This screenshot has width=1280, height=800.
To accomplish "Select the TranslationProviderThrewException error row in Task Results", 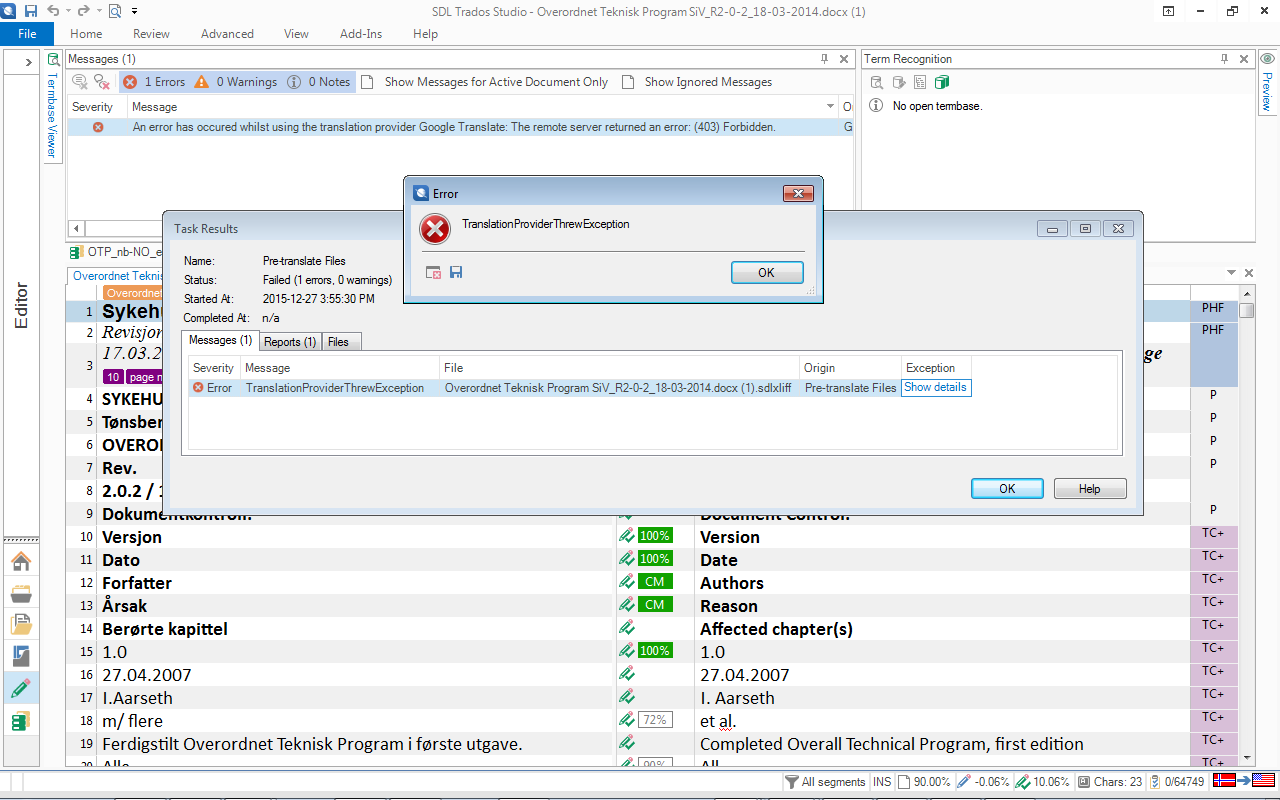I will (580, 387).
